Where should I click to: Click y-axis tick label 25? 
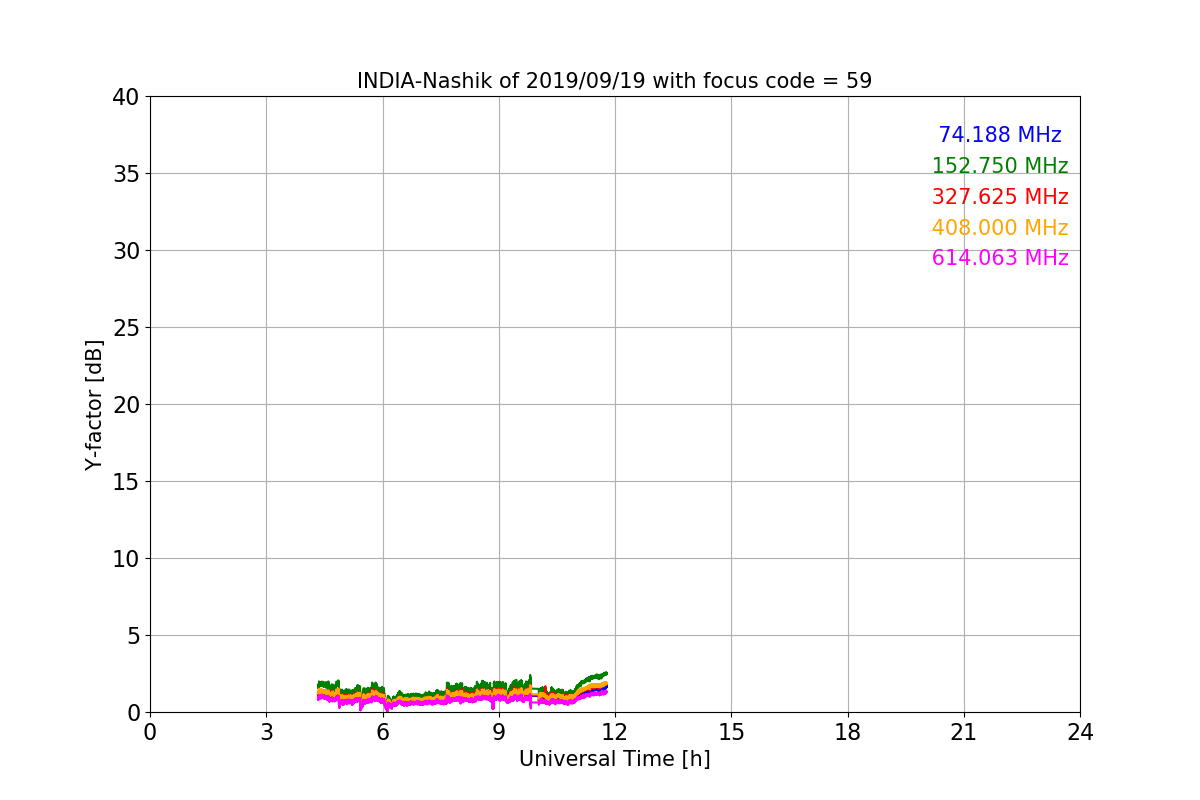pyautogui.click(x=125, y=328)
